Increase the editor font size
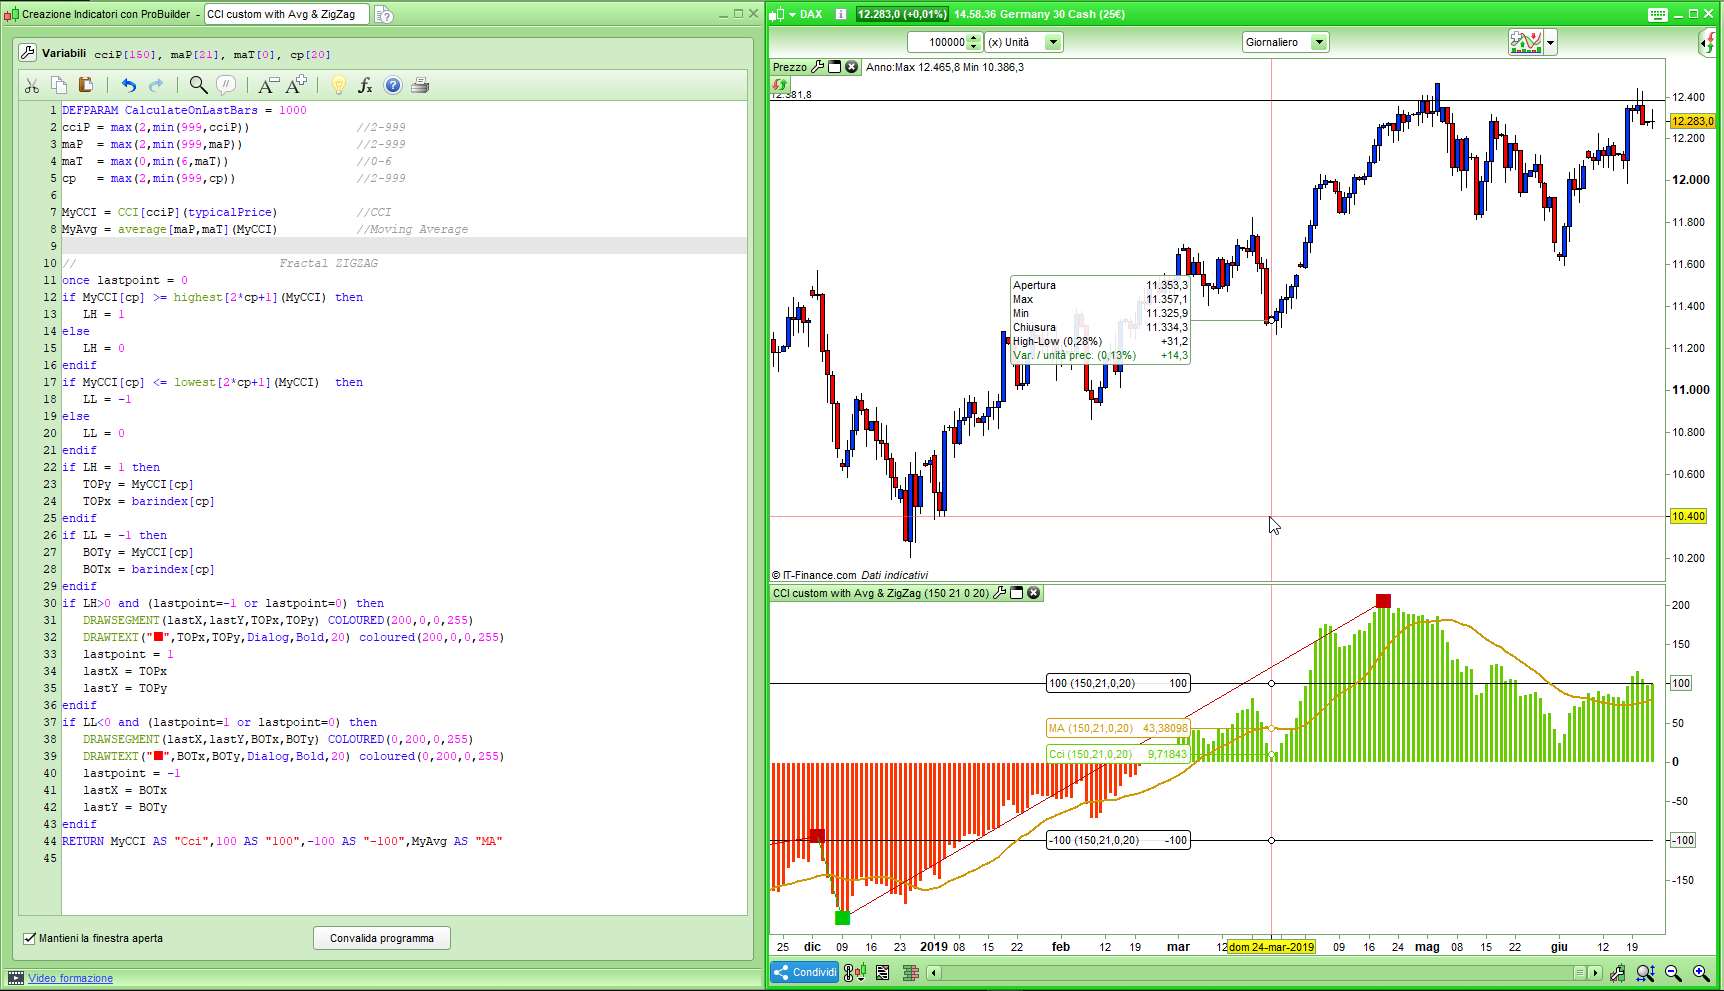Image resolution: width=1724 pixels, height=991 pixels. [x=296, y=86]
